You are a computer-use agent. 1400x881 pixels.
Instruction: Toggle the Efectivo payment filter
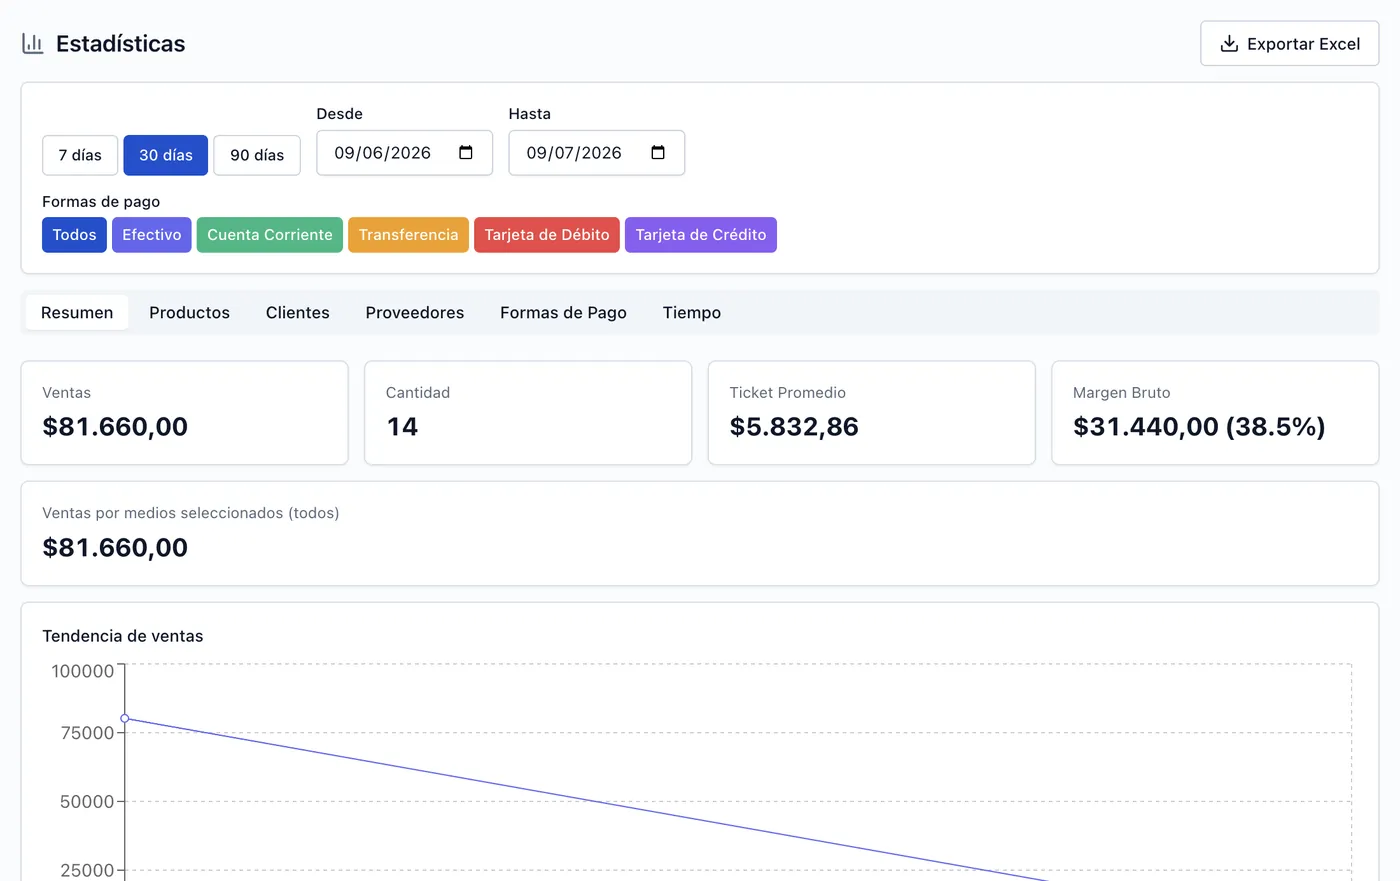tap(152, 235)
